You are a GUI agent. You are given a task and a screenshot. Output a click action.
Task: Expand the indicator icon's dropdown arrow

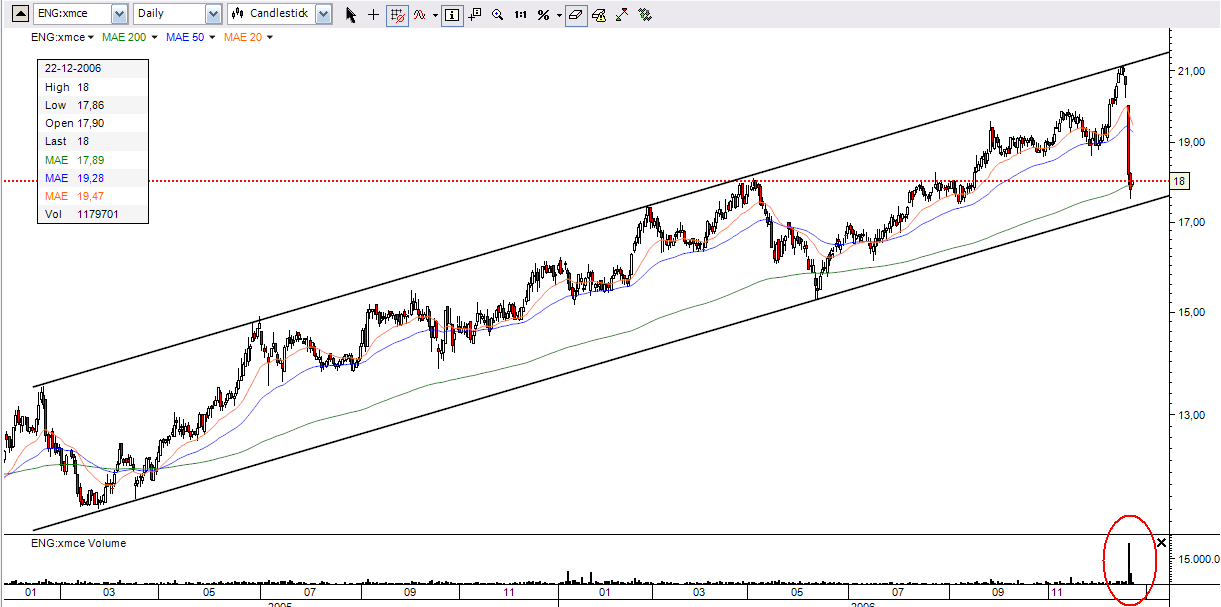pos(435,15)
